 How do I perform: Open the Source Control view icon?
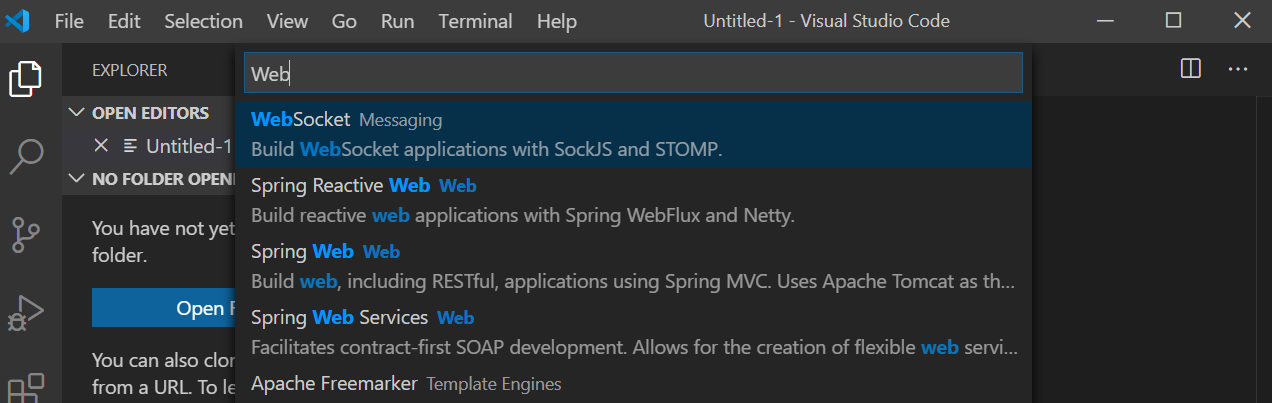pyautogui.click(x=27, y=234)
